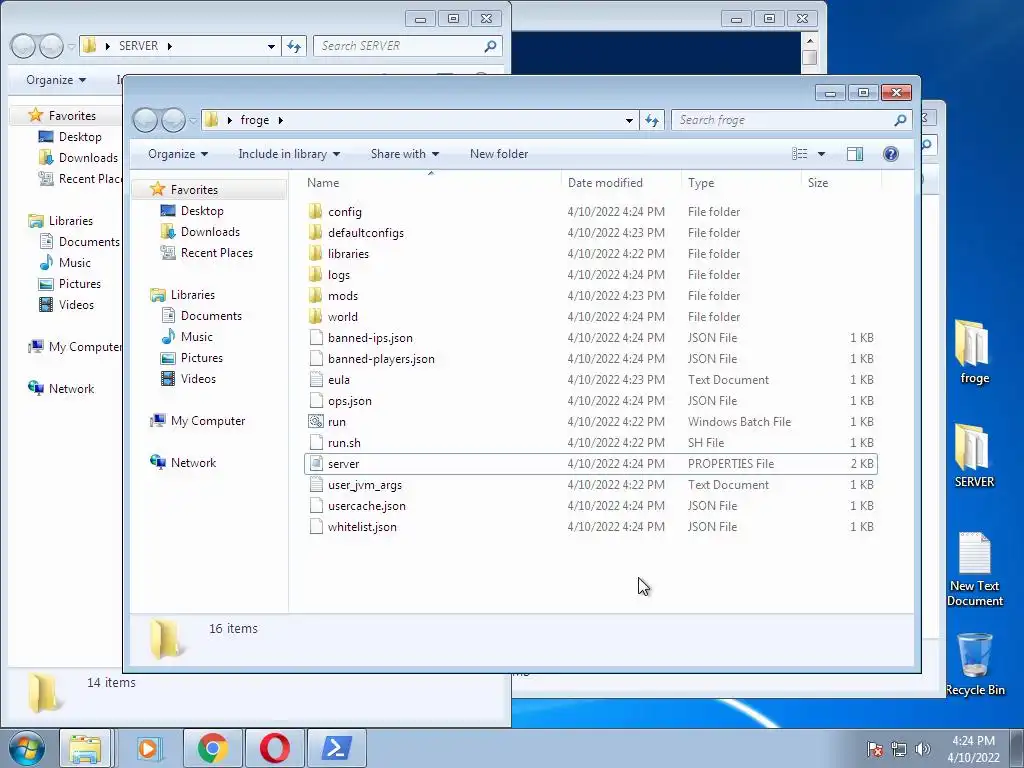Click Back button in froge window
The height and width of the screenshot is (768, 1024).
click(146, 120)
